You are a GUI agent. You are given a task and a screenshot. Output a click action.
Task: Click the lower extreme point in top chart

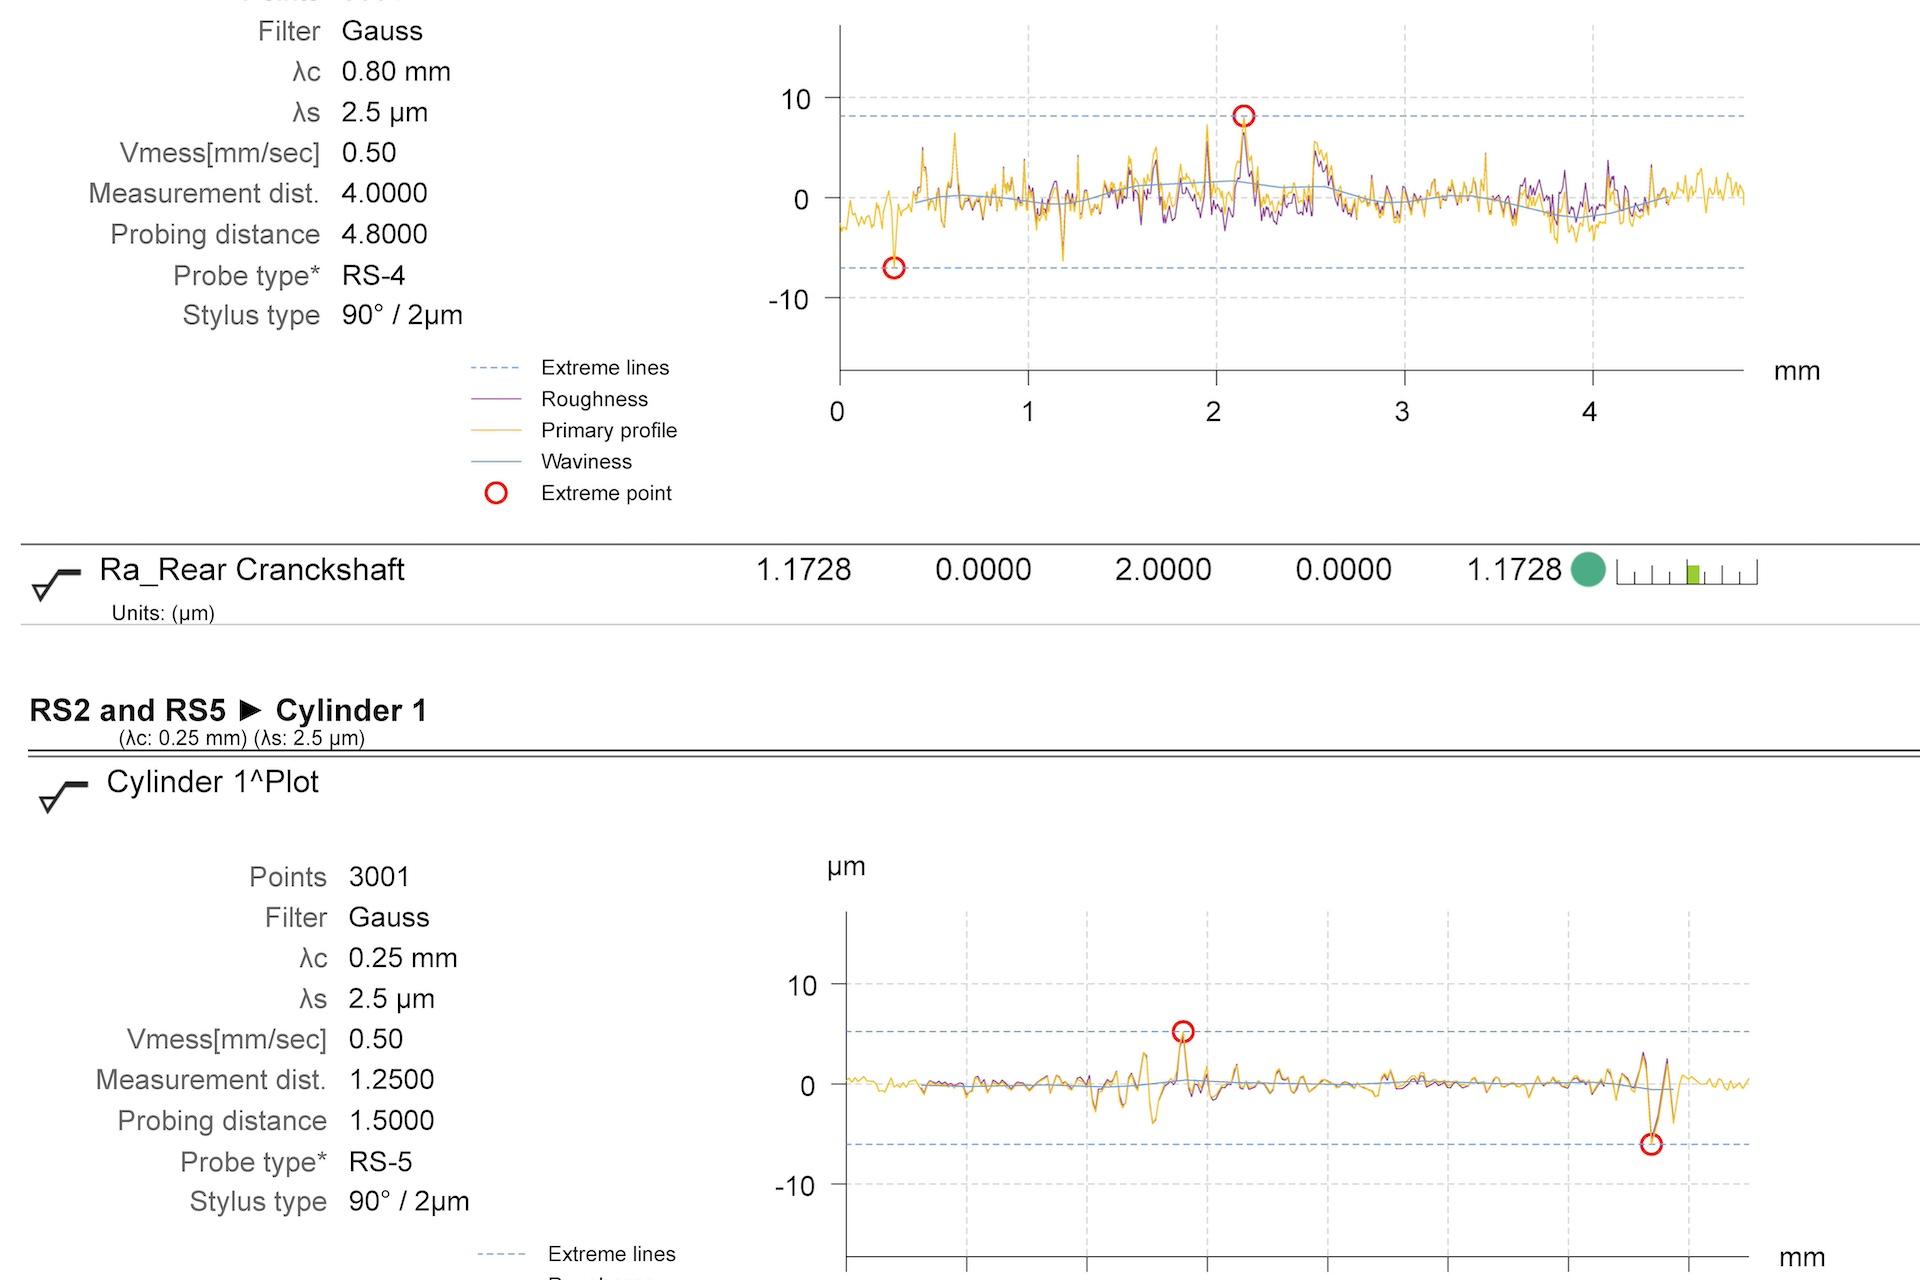[894, 268]
